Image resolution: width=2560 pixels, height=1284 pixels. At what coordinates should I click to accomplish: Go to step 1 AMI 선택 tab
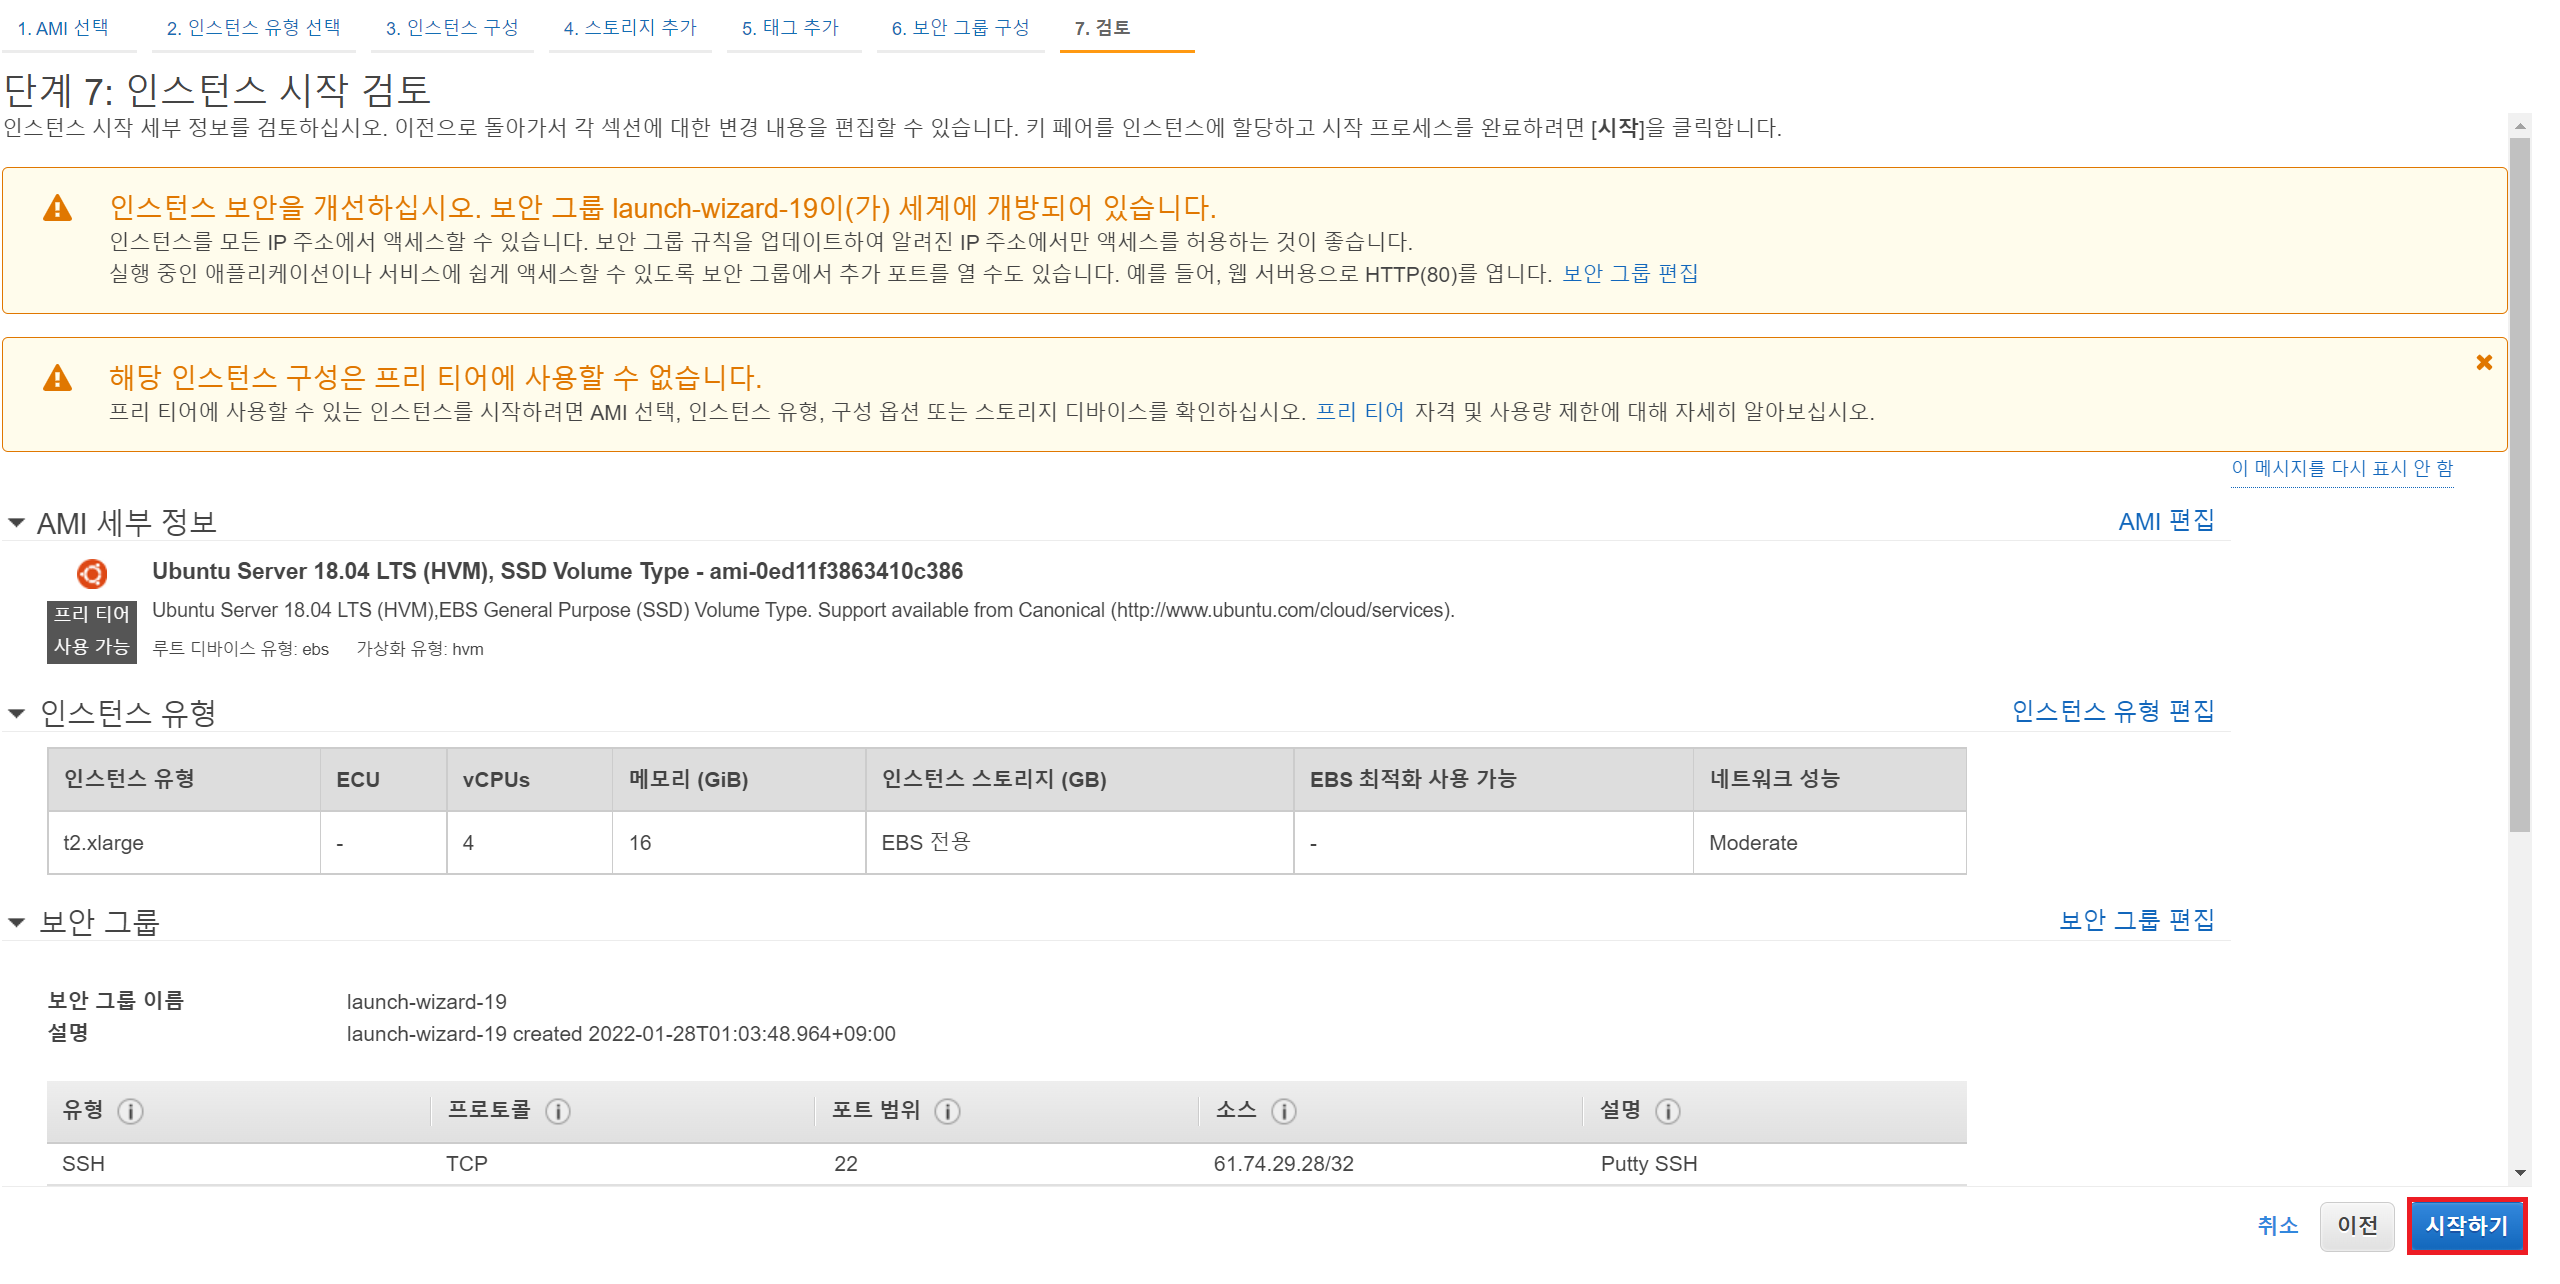click(x=63, y=28)
